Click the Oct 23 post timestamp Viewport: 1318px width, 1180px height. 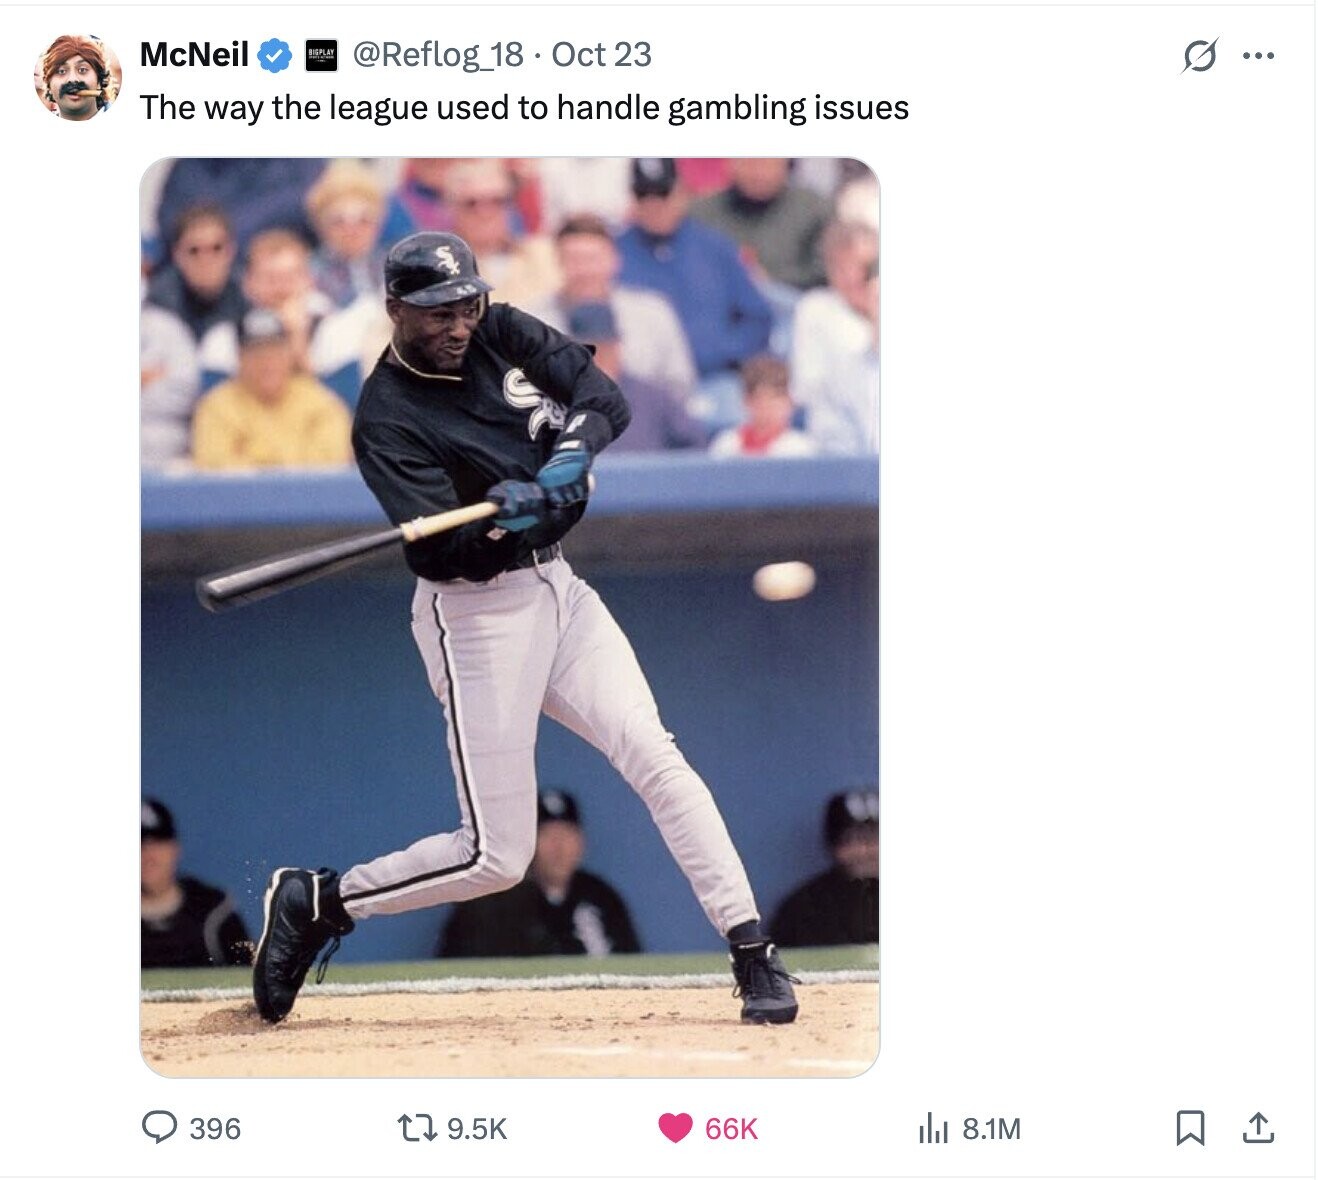[x=601, y=54]
